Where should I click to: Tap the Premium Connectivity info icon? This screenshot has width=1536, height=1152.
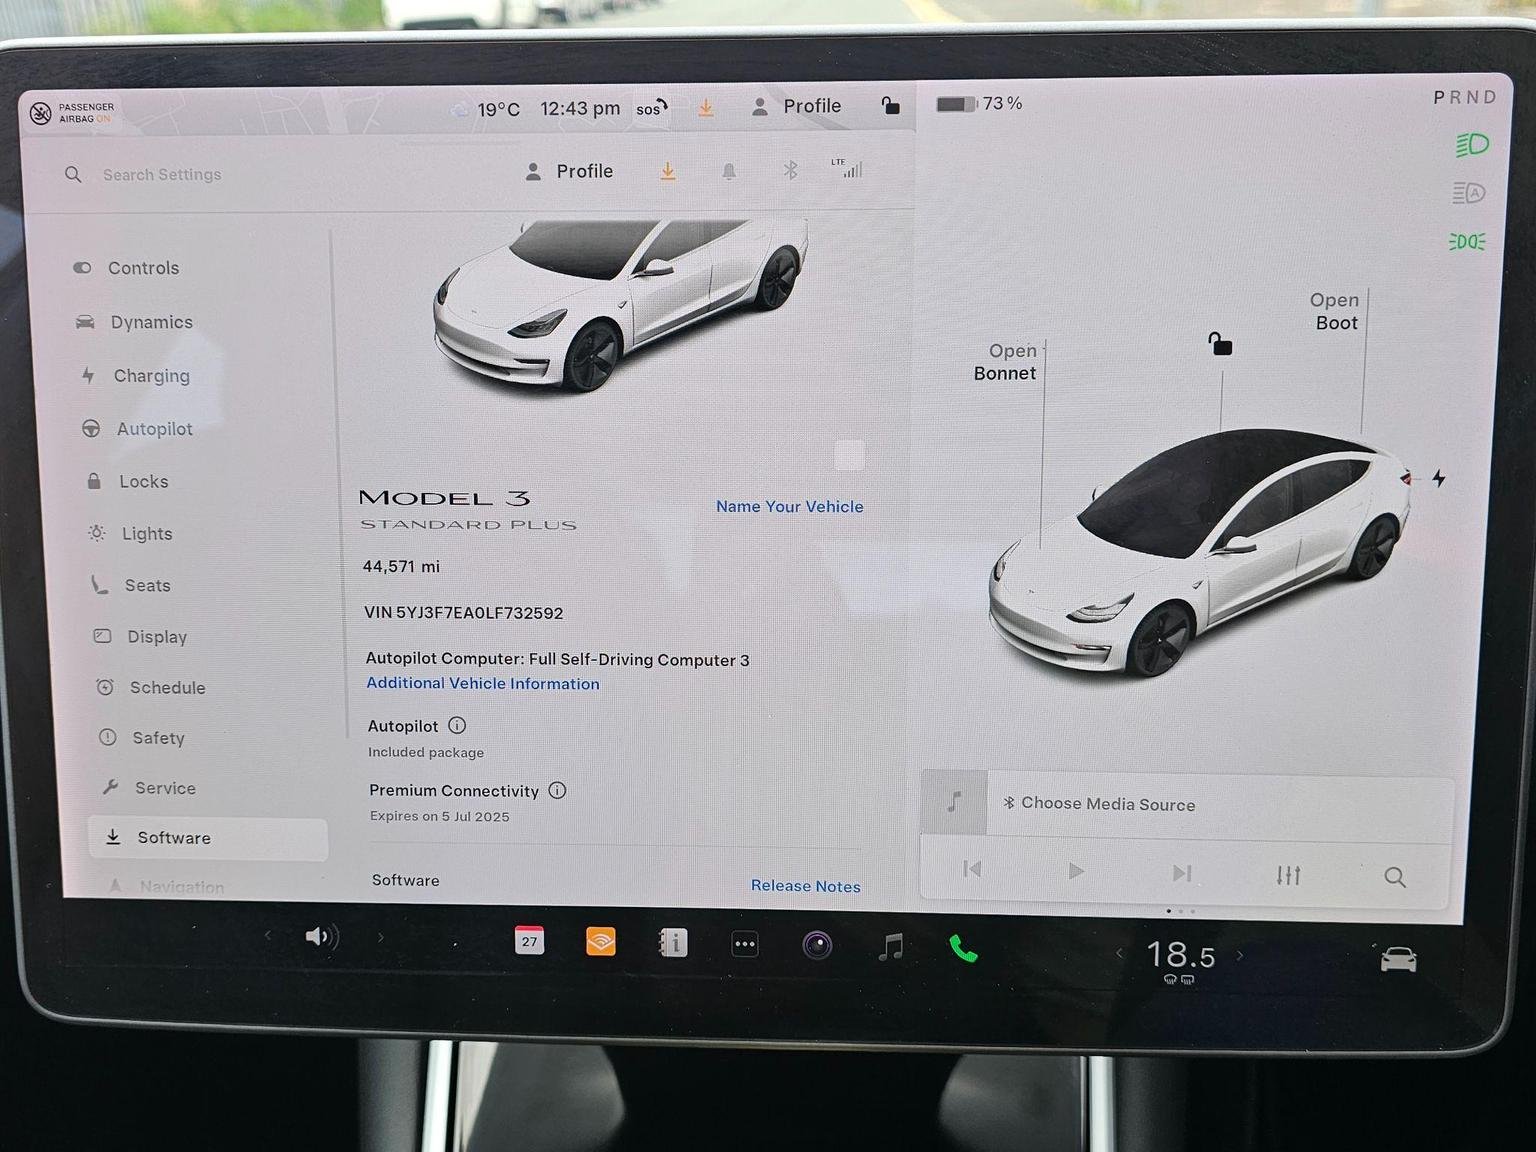tap(558, 790)
